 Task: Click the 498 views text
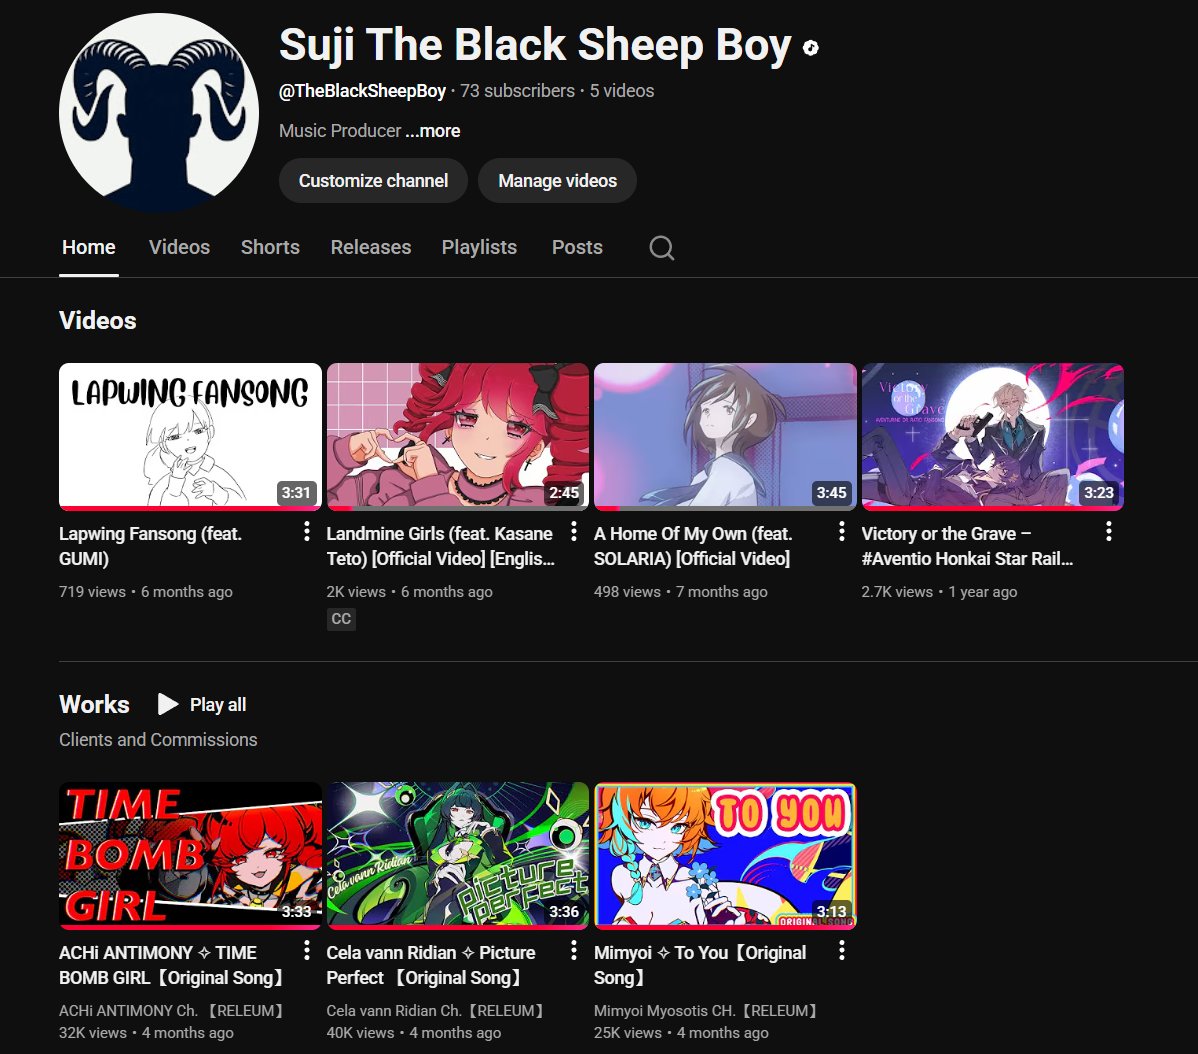point(627,591)
